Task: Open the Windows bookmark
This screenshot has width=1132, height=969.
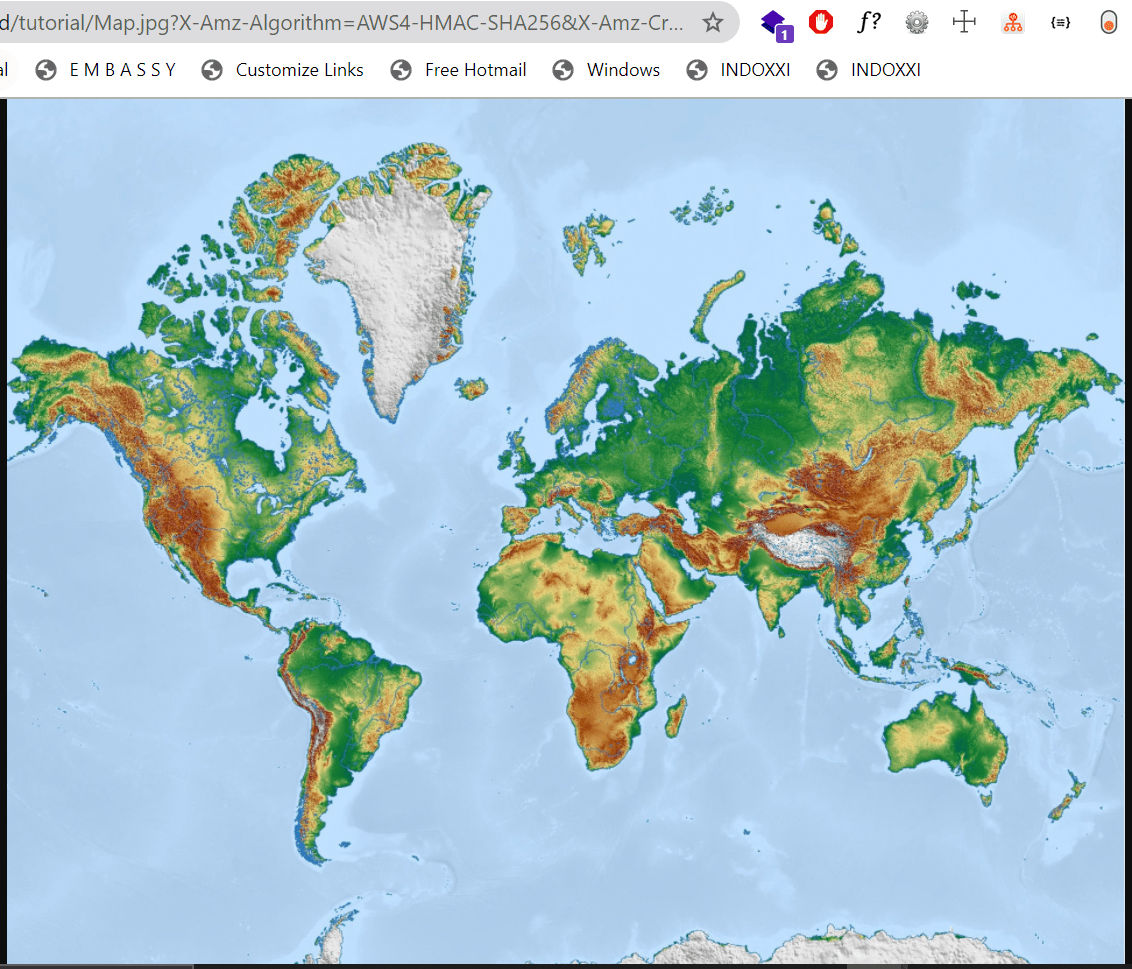Action: 606,70
